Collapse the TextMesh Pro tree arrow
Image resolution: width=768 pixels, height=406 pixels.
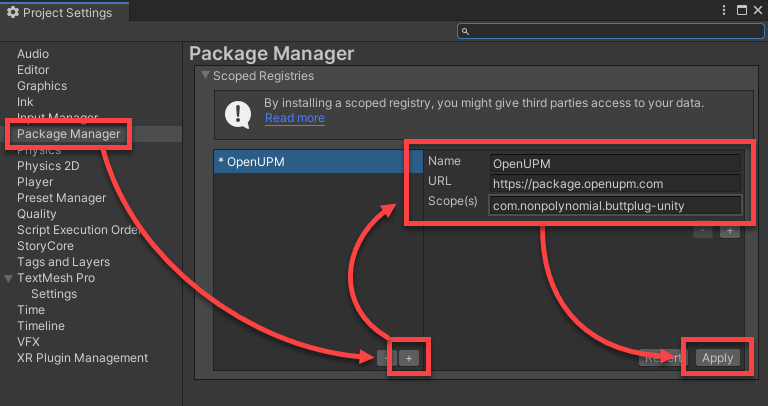coord(8,278)
